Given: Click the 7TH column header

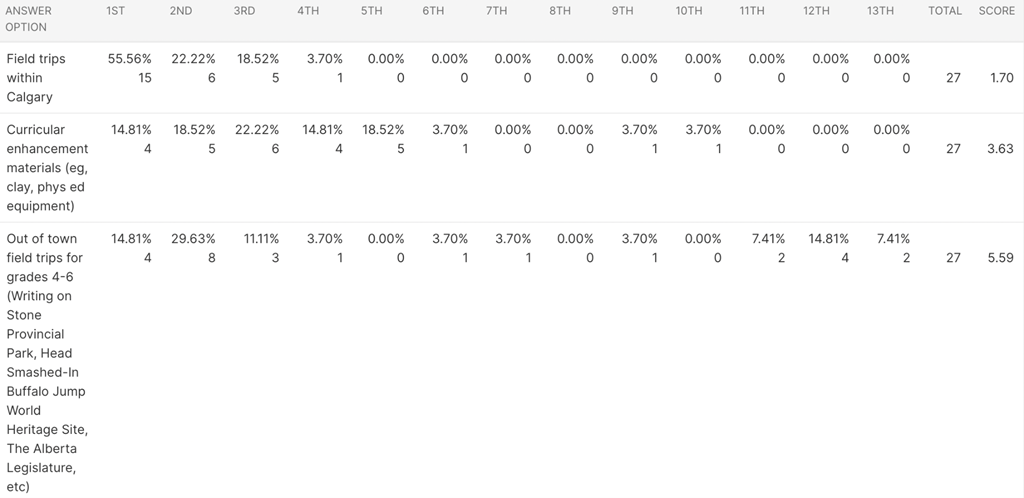Looking at the screenshot, I should pyautogui.click(x=497, y=11).
